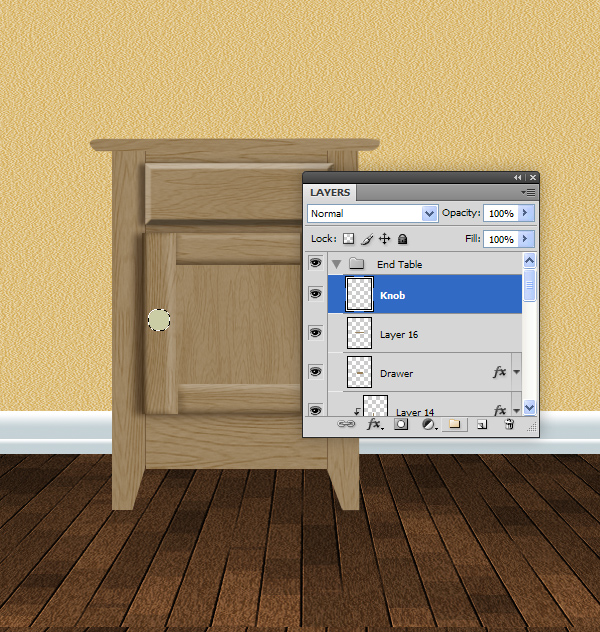
Task: Hide the End Table group
Action: [316, 264]
